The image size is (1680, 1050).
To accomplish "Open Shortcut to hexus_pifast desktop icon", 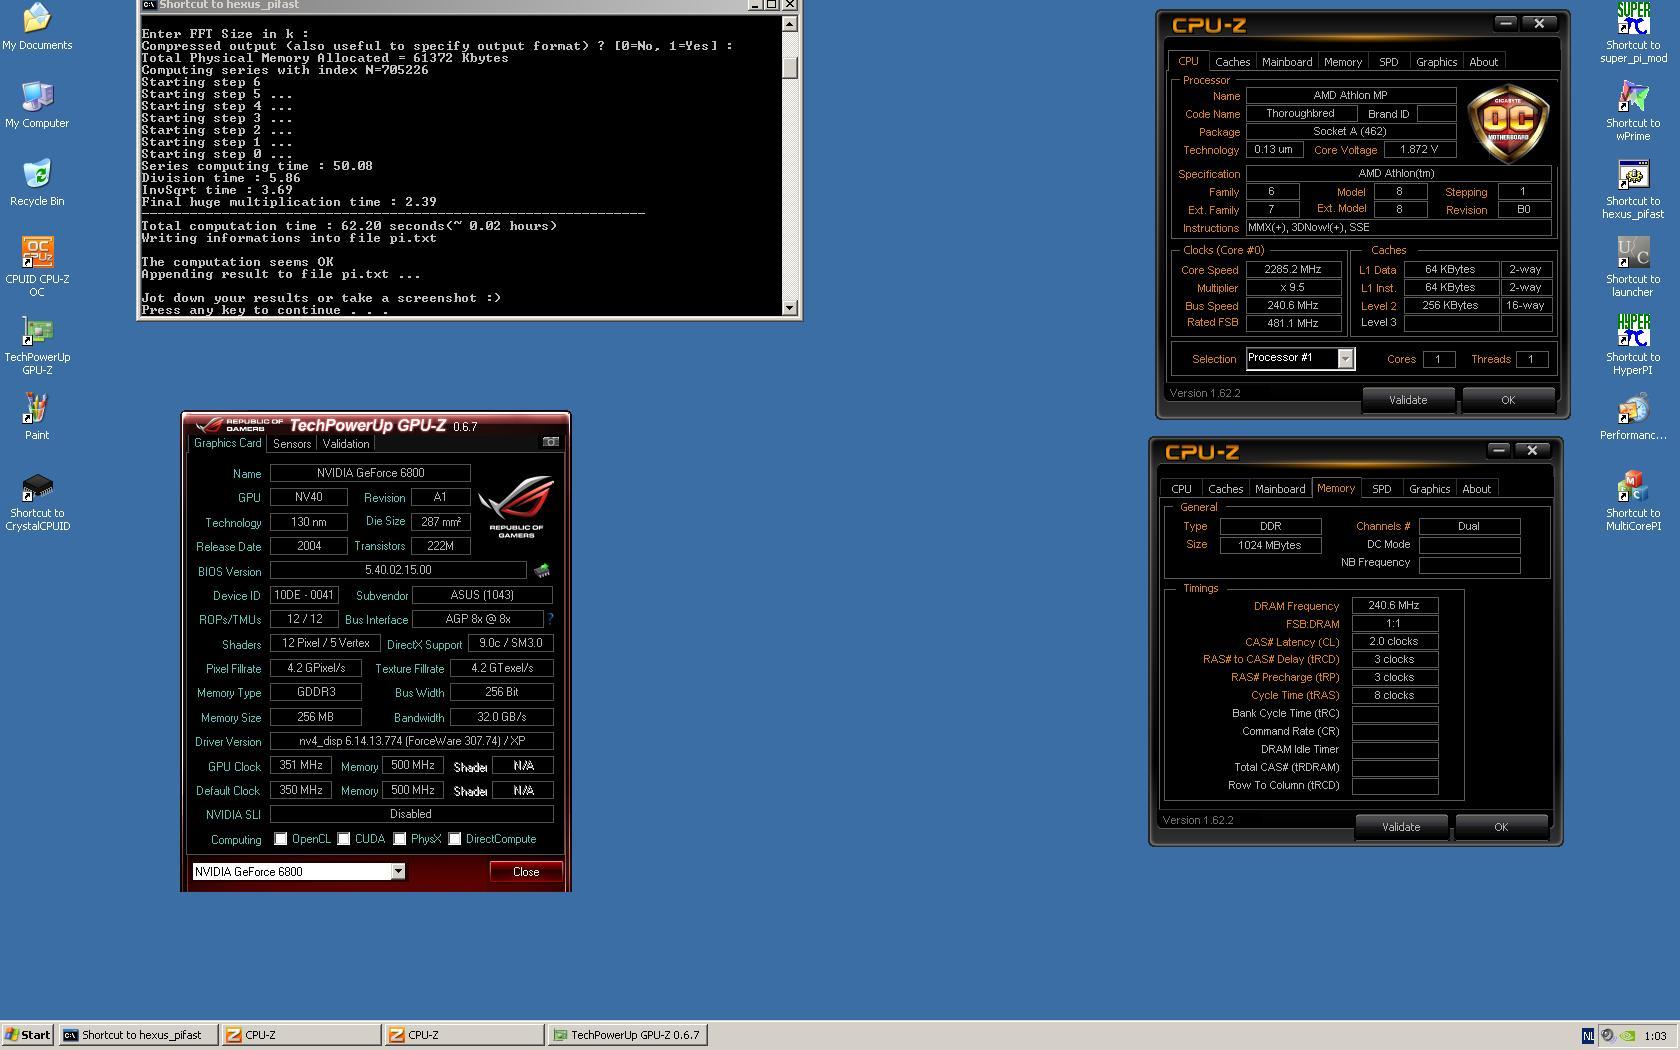I will pos(1633,188).
